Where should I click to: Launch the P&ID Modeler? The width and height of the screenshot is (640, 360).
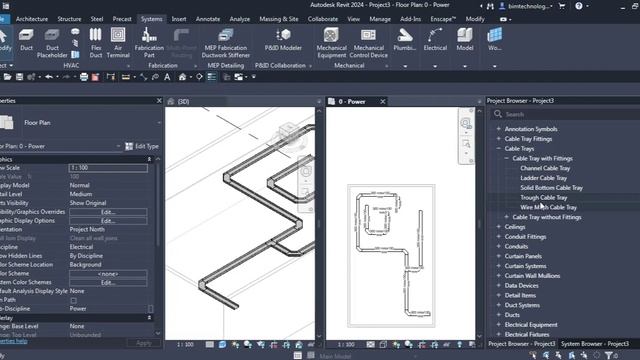tap(283, 40)
